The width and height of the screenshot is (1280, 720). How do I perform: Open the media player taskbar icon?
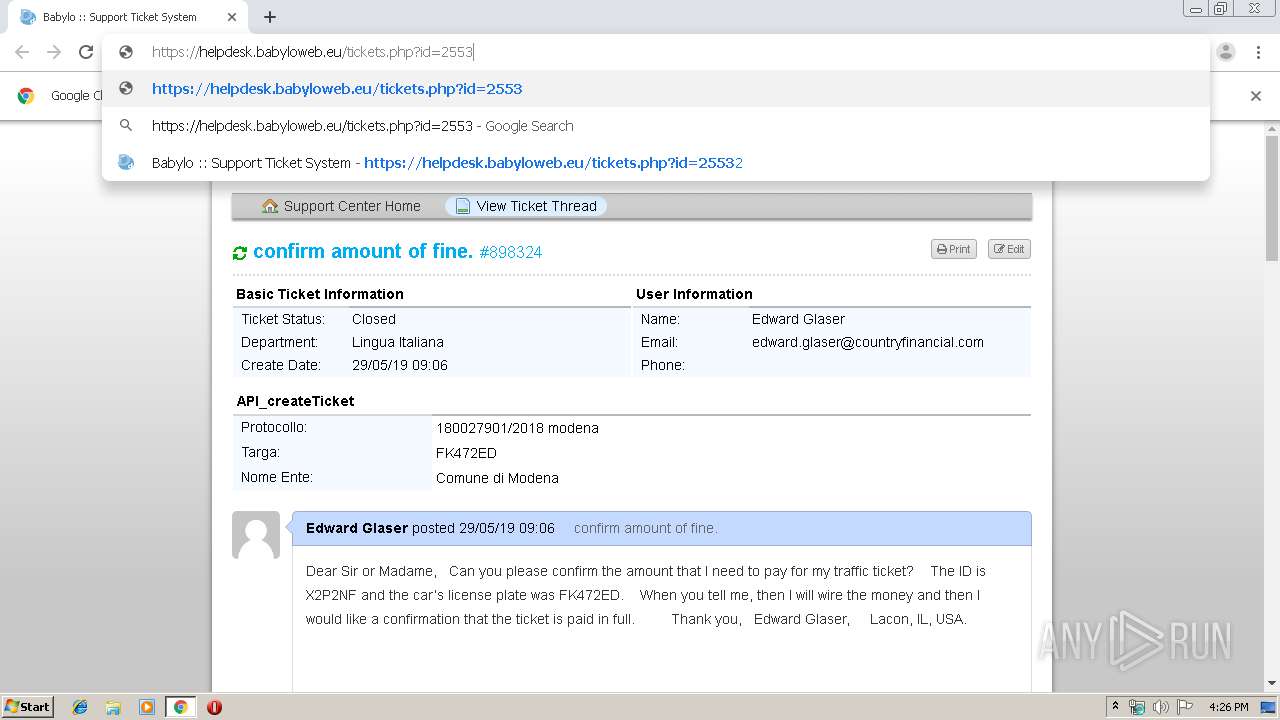146,707
